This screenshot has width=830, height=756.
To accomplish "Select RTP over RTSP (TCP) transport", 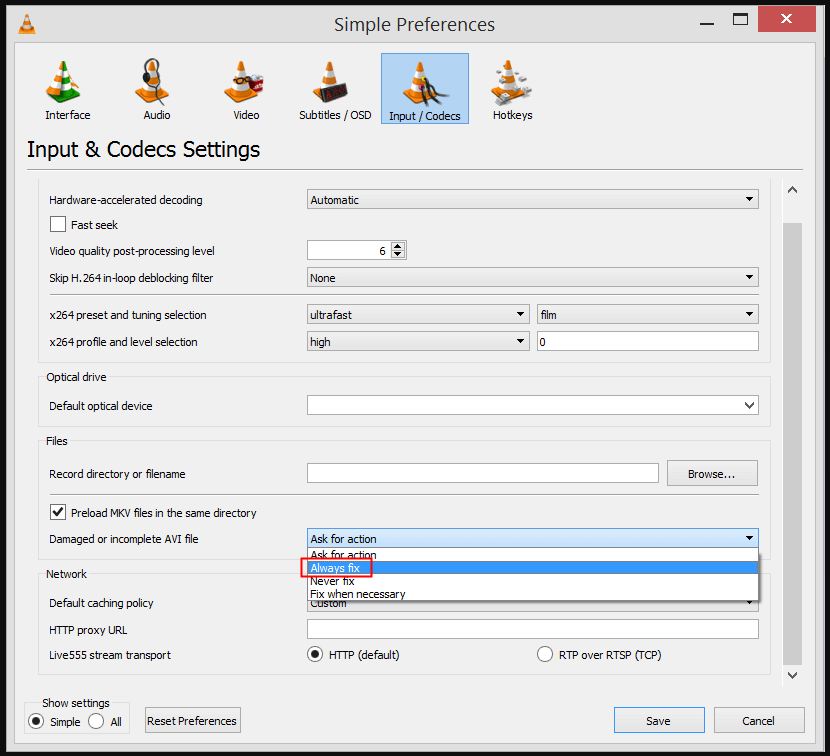I will pyautogui.click(x=545, y=655).
